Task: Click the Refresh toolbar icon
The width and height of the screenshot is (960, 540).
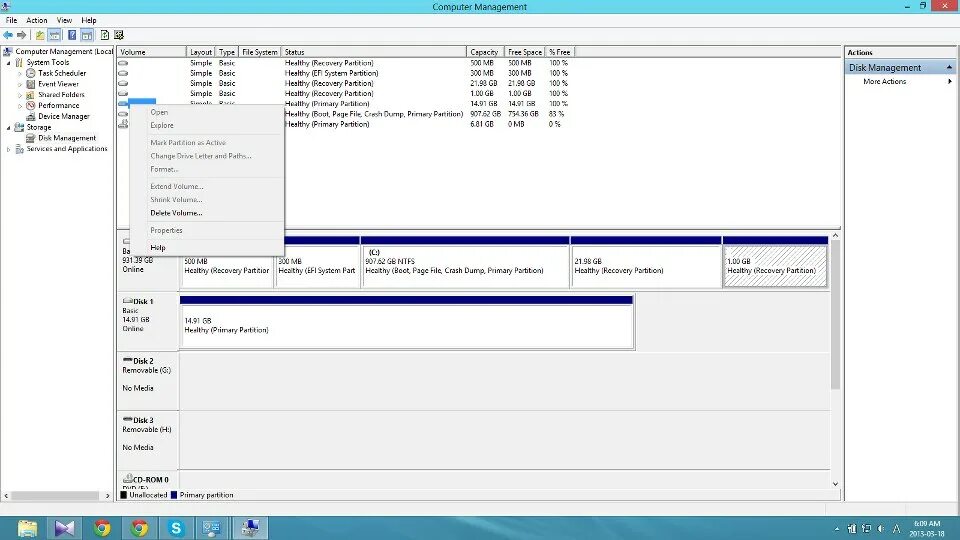Action: 105,35
